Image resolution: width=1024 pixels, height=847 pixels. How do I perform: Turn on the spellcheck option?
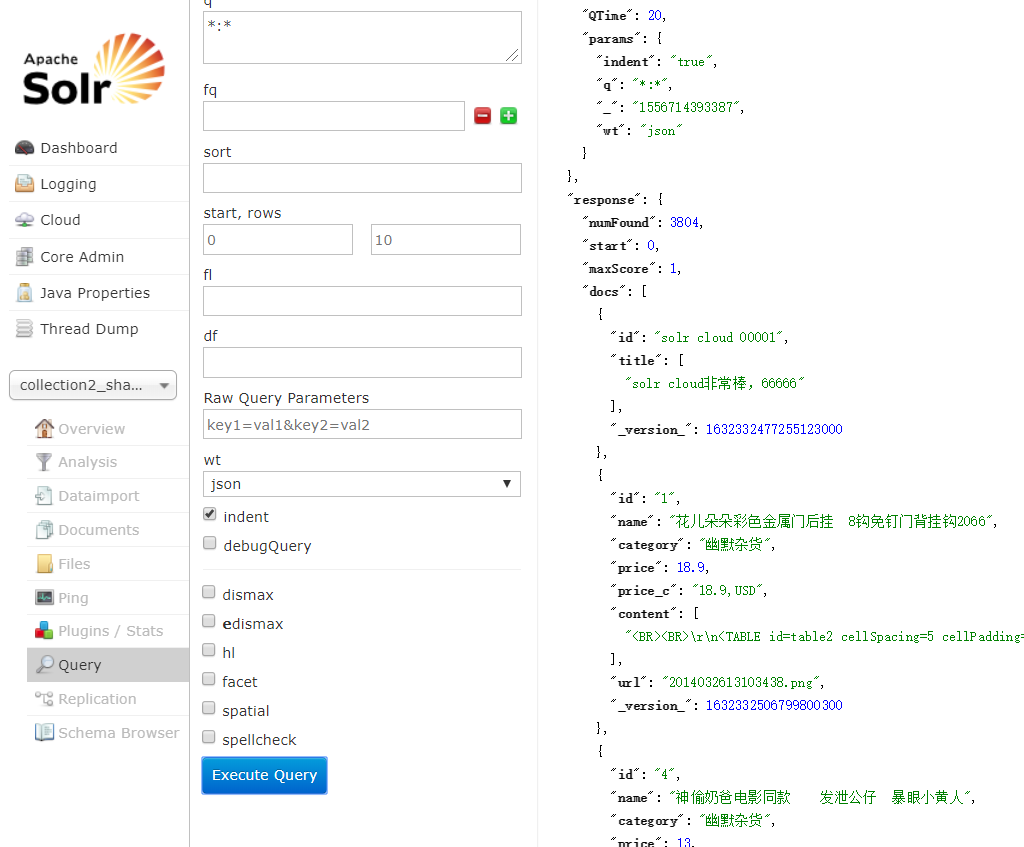coord(209,740)
